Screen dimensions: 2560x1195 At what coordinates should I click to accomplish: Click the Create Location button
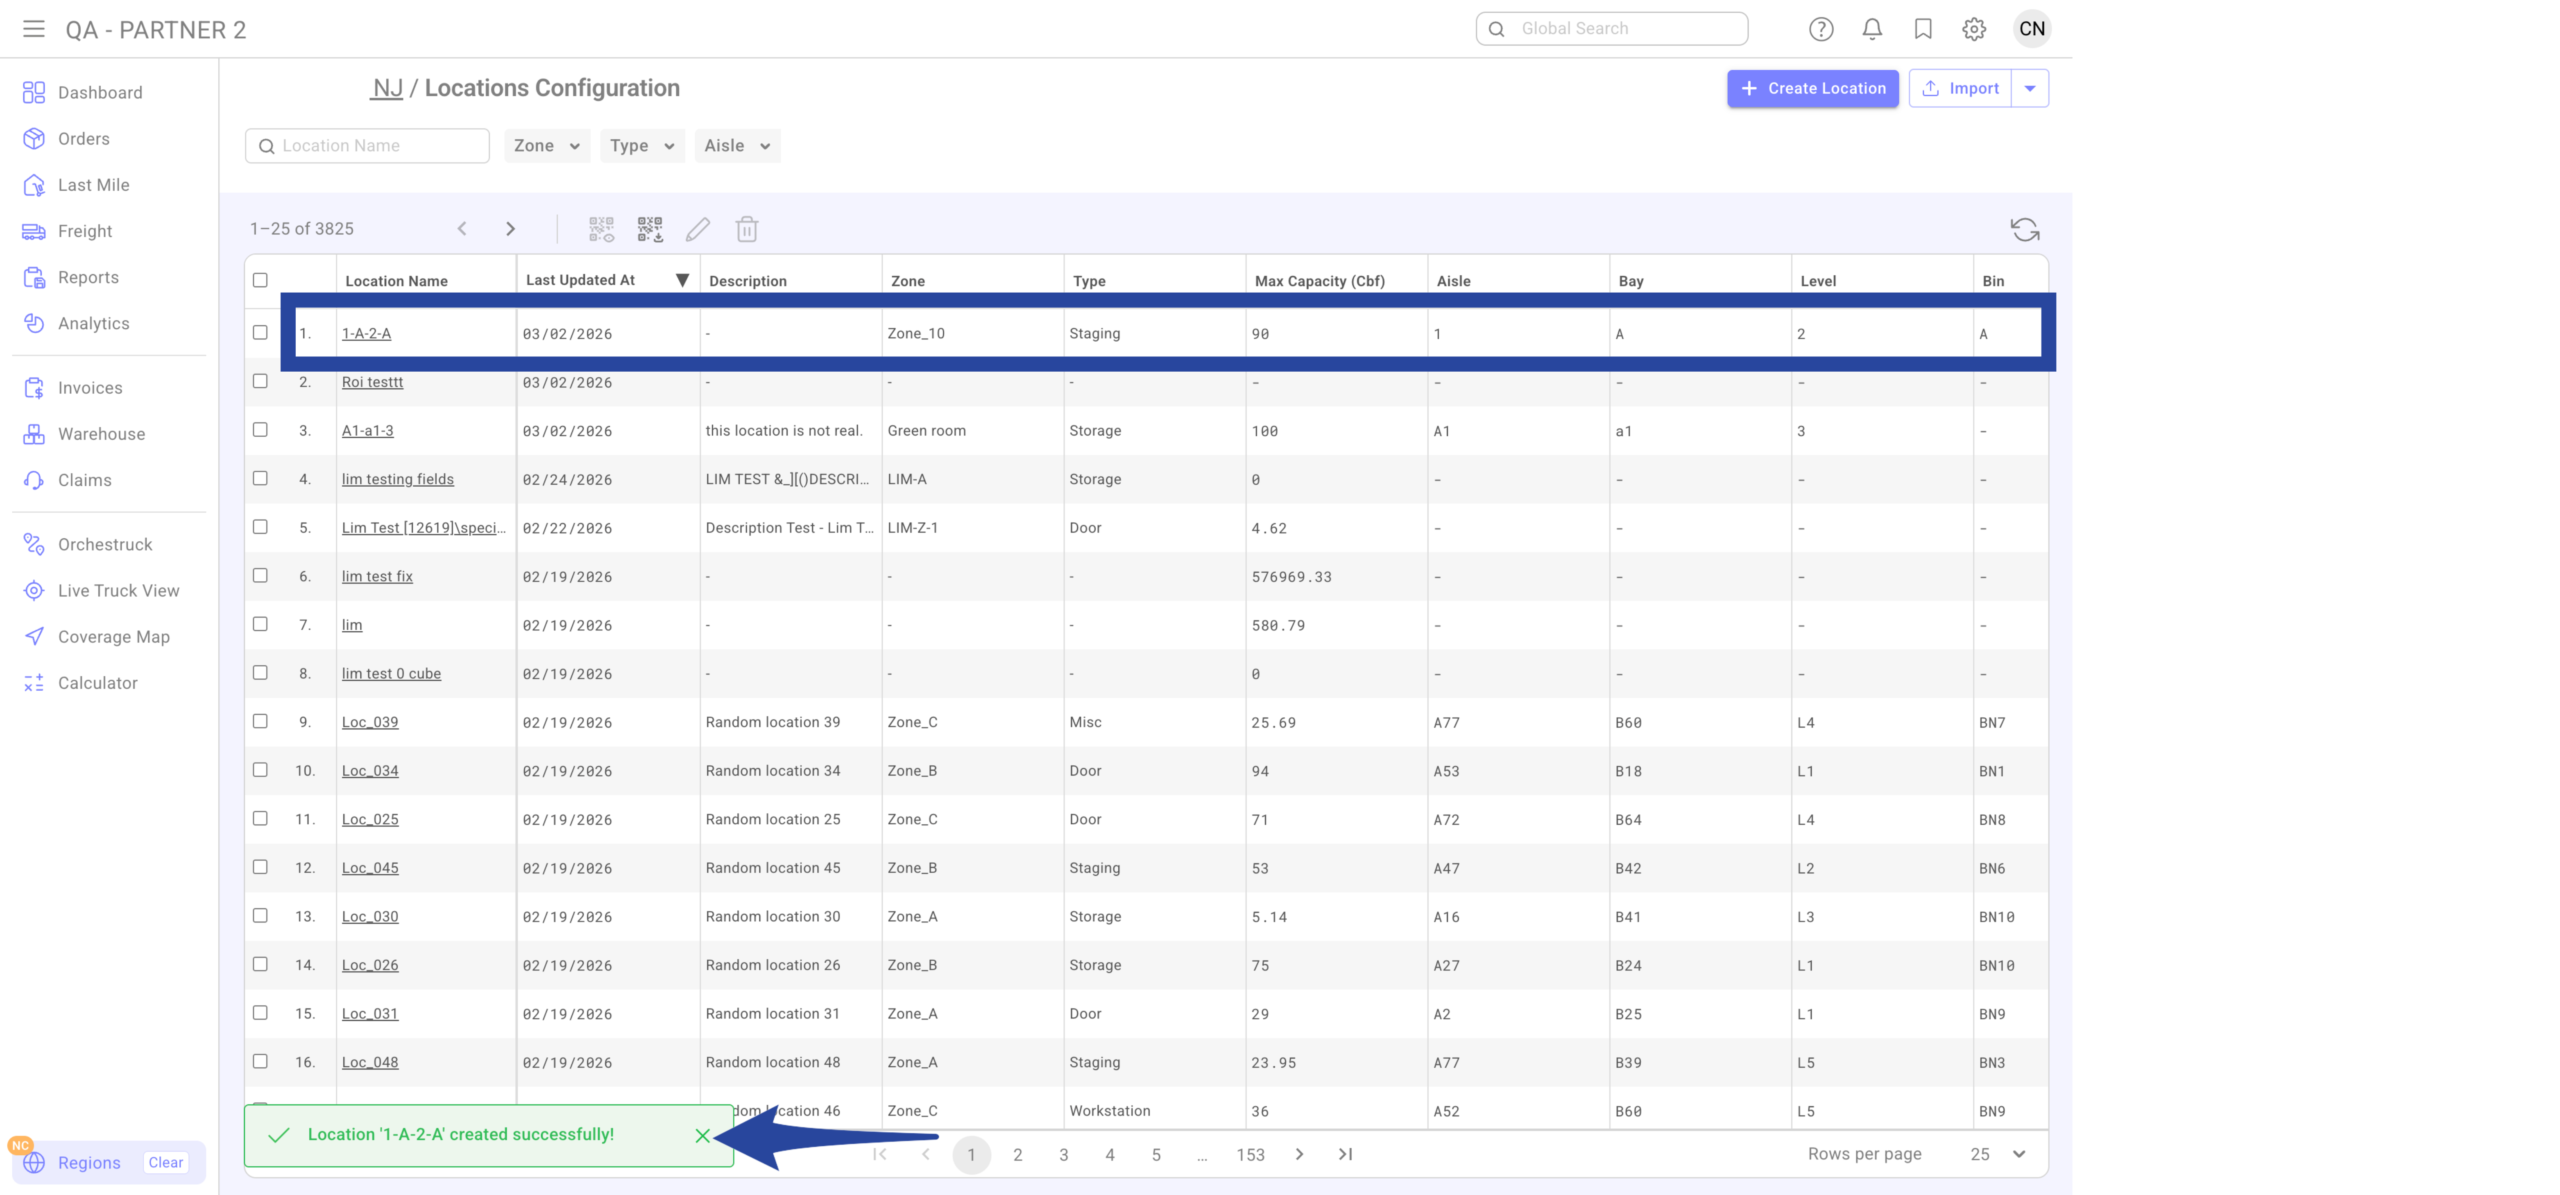(1812, 88)
